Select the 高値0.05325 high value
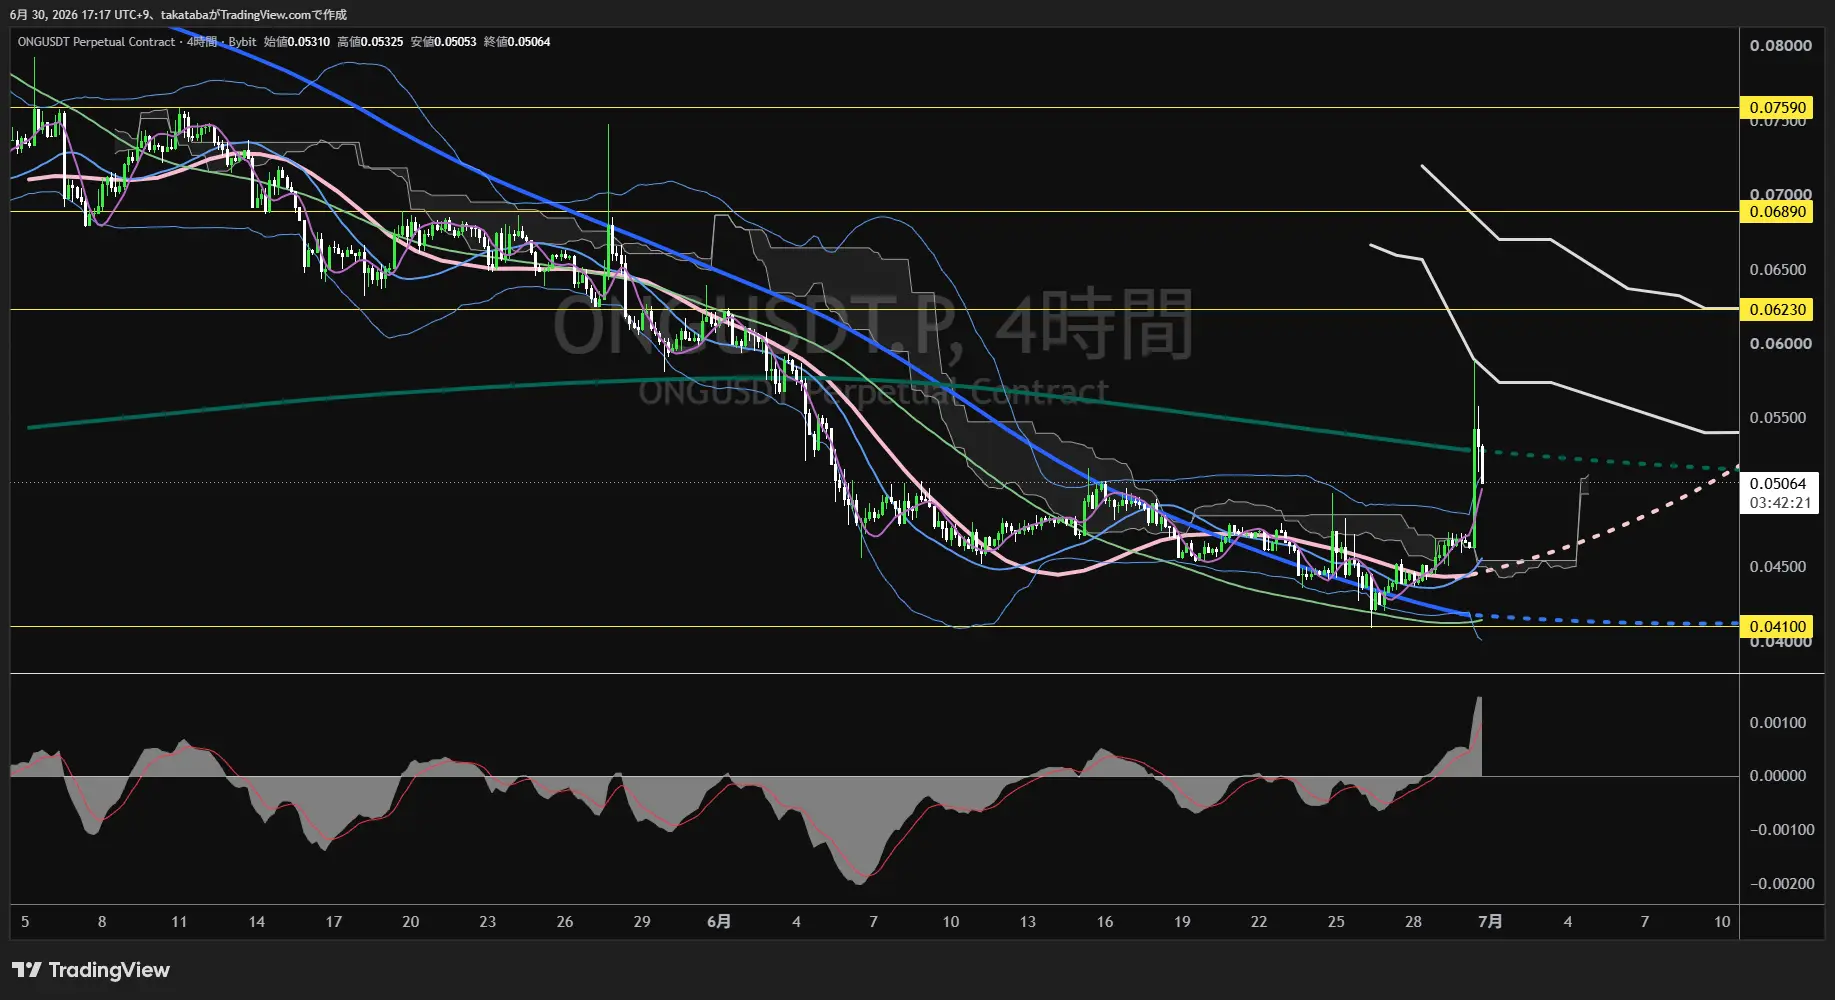Screen dimensions: 1835x1000 coord(370,42)
